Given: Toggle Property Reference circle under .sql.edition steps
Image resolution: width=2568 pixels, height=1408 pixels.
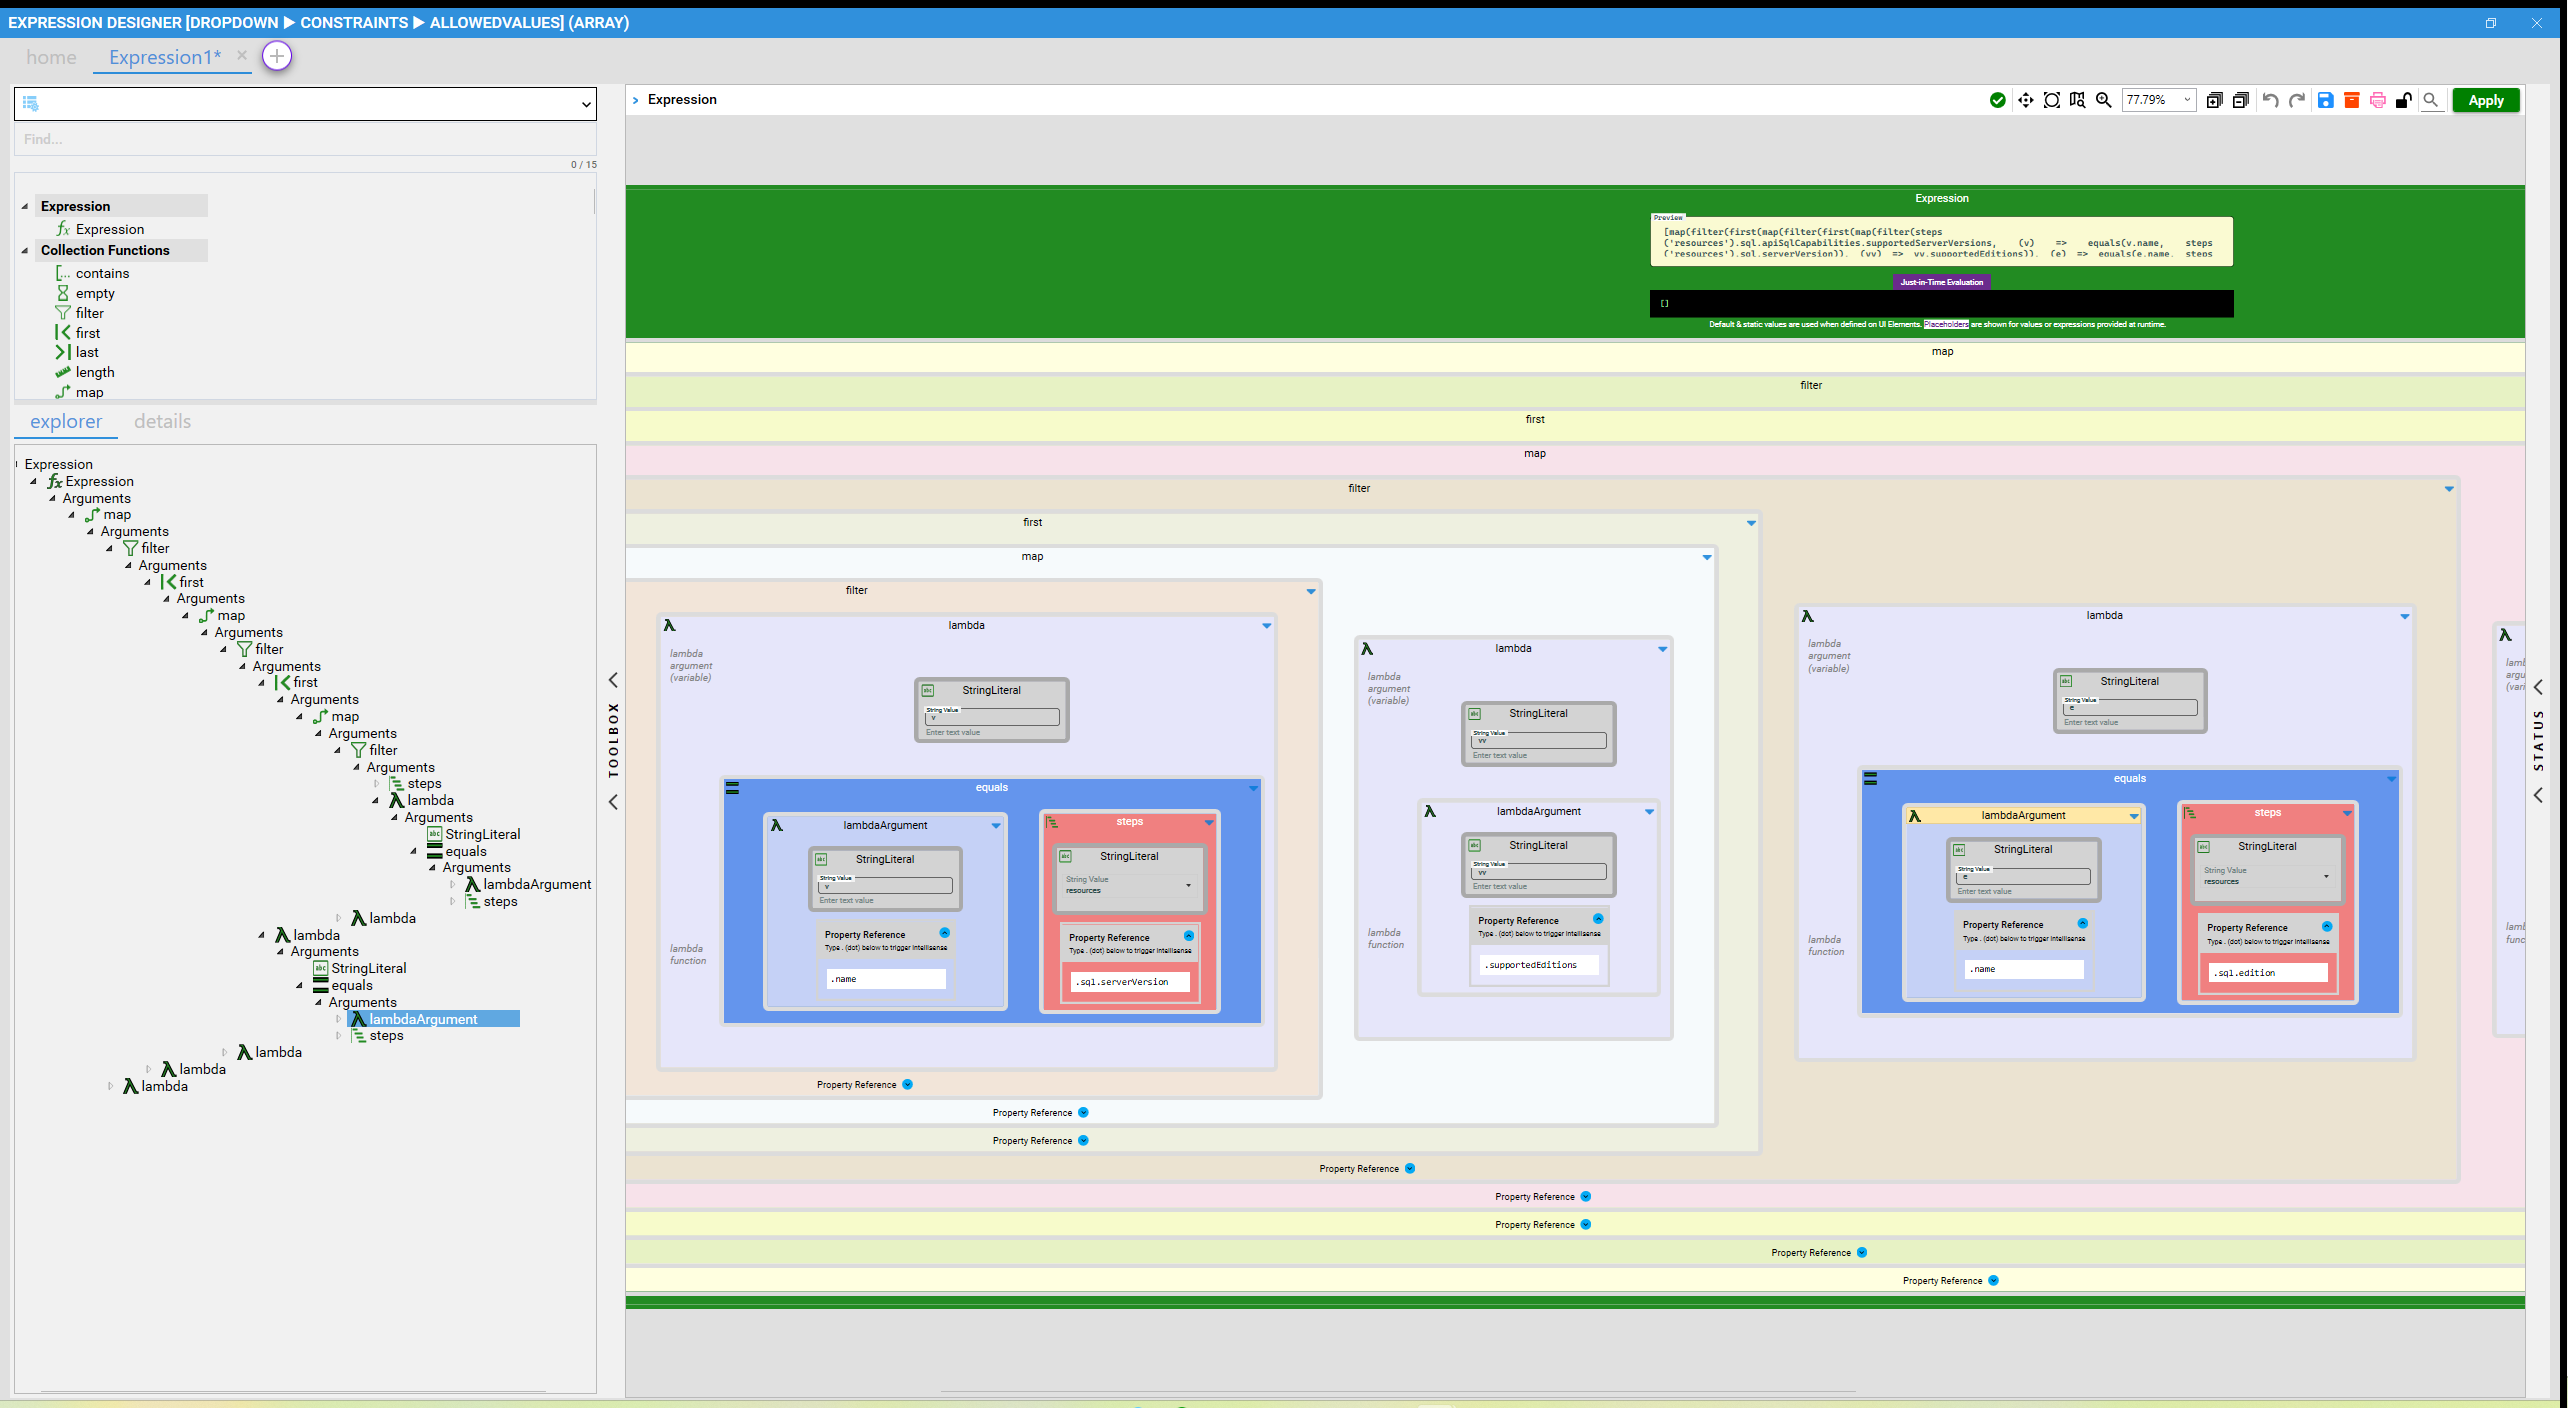Looking at the screenshot, I should [2327, 926].
